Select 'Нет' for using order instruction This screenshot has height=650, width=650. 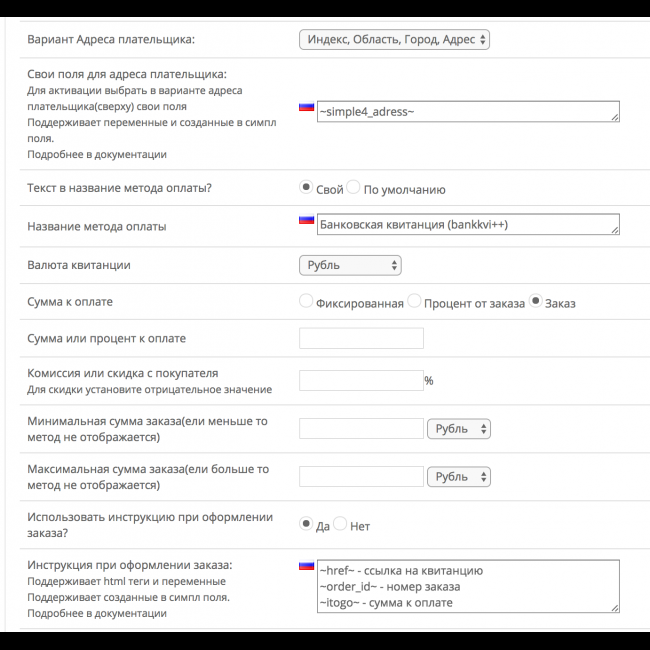pos(340,524)
